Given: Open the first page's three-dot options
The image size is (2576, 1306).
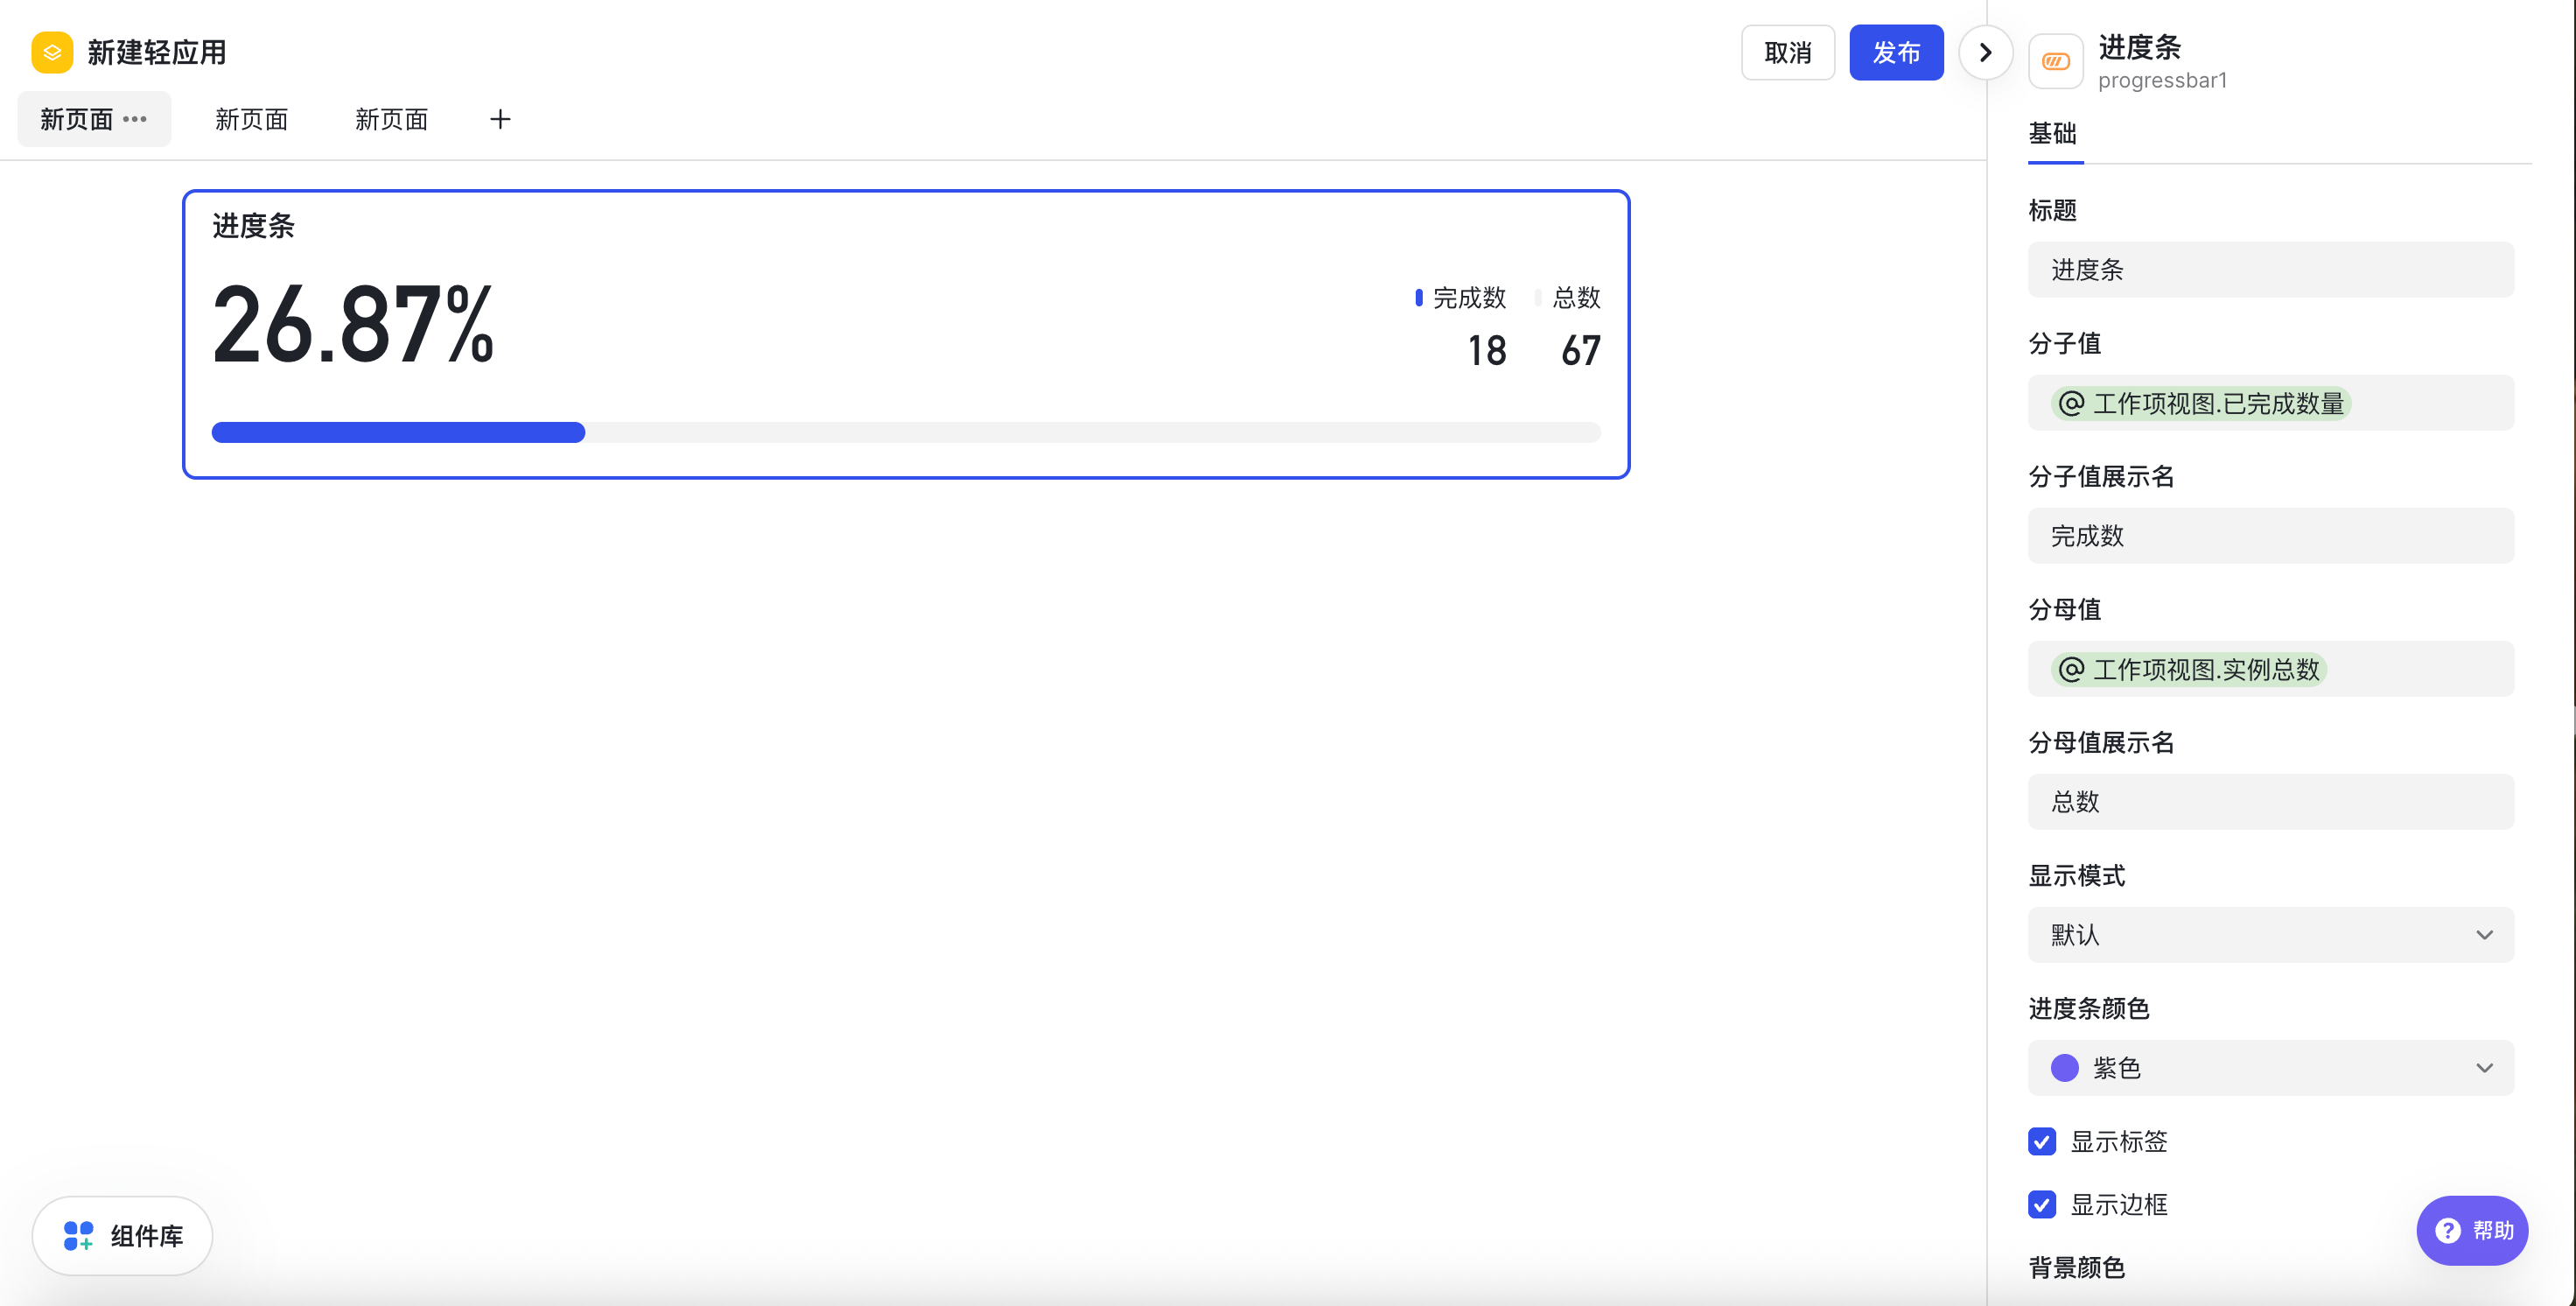Looking at the screenshot, I should [x=135, y=119].
